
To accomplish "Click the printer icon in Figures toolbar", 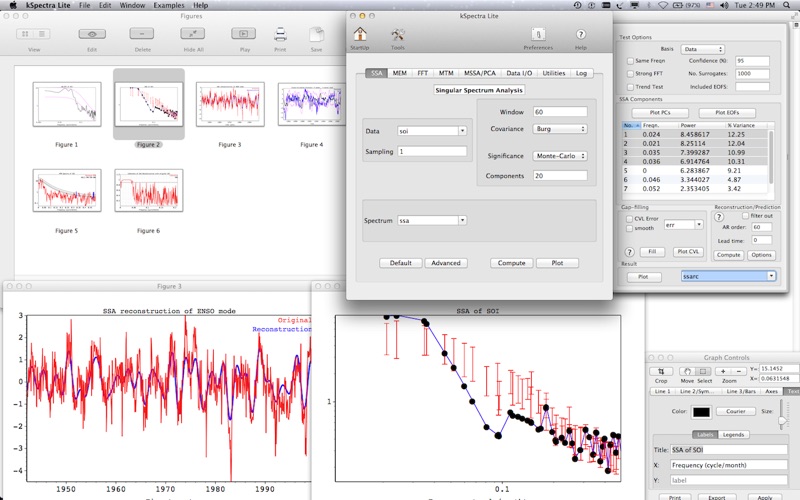I will coord(280,34).
